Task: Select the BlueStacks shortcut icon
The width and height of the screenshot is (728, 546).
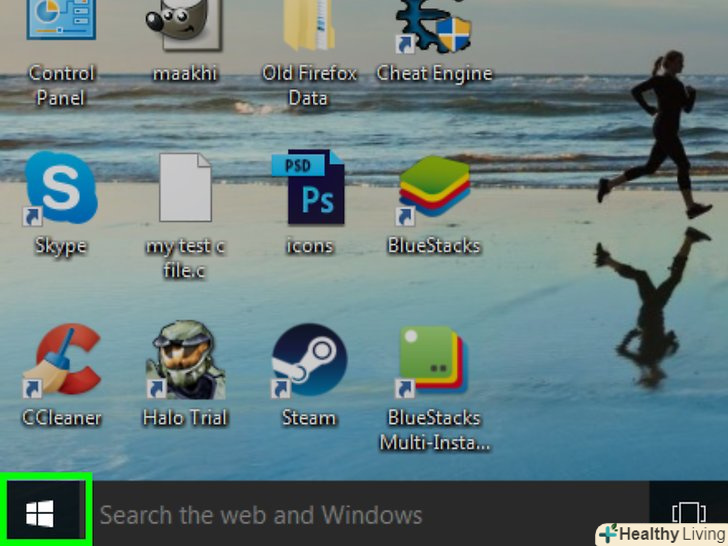Action: click(x=433, y=189)
